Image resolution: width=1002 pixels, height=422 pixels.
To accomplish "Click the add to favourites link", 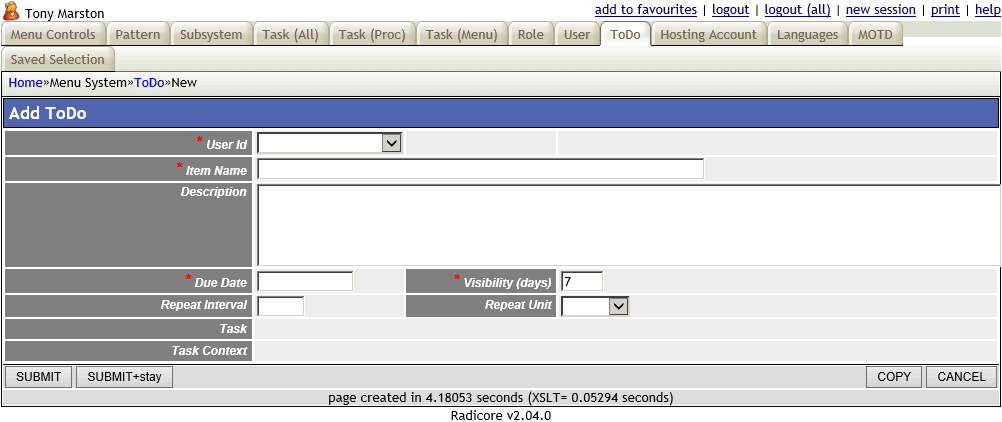I will pyautogui.click(x=645, y=10).
